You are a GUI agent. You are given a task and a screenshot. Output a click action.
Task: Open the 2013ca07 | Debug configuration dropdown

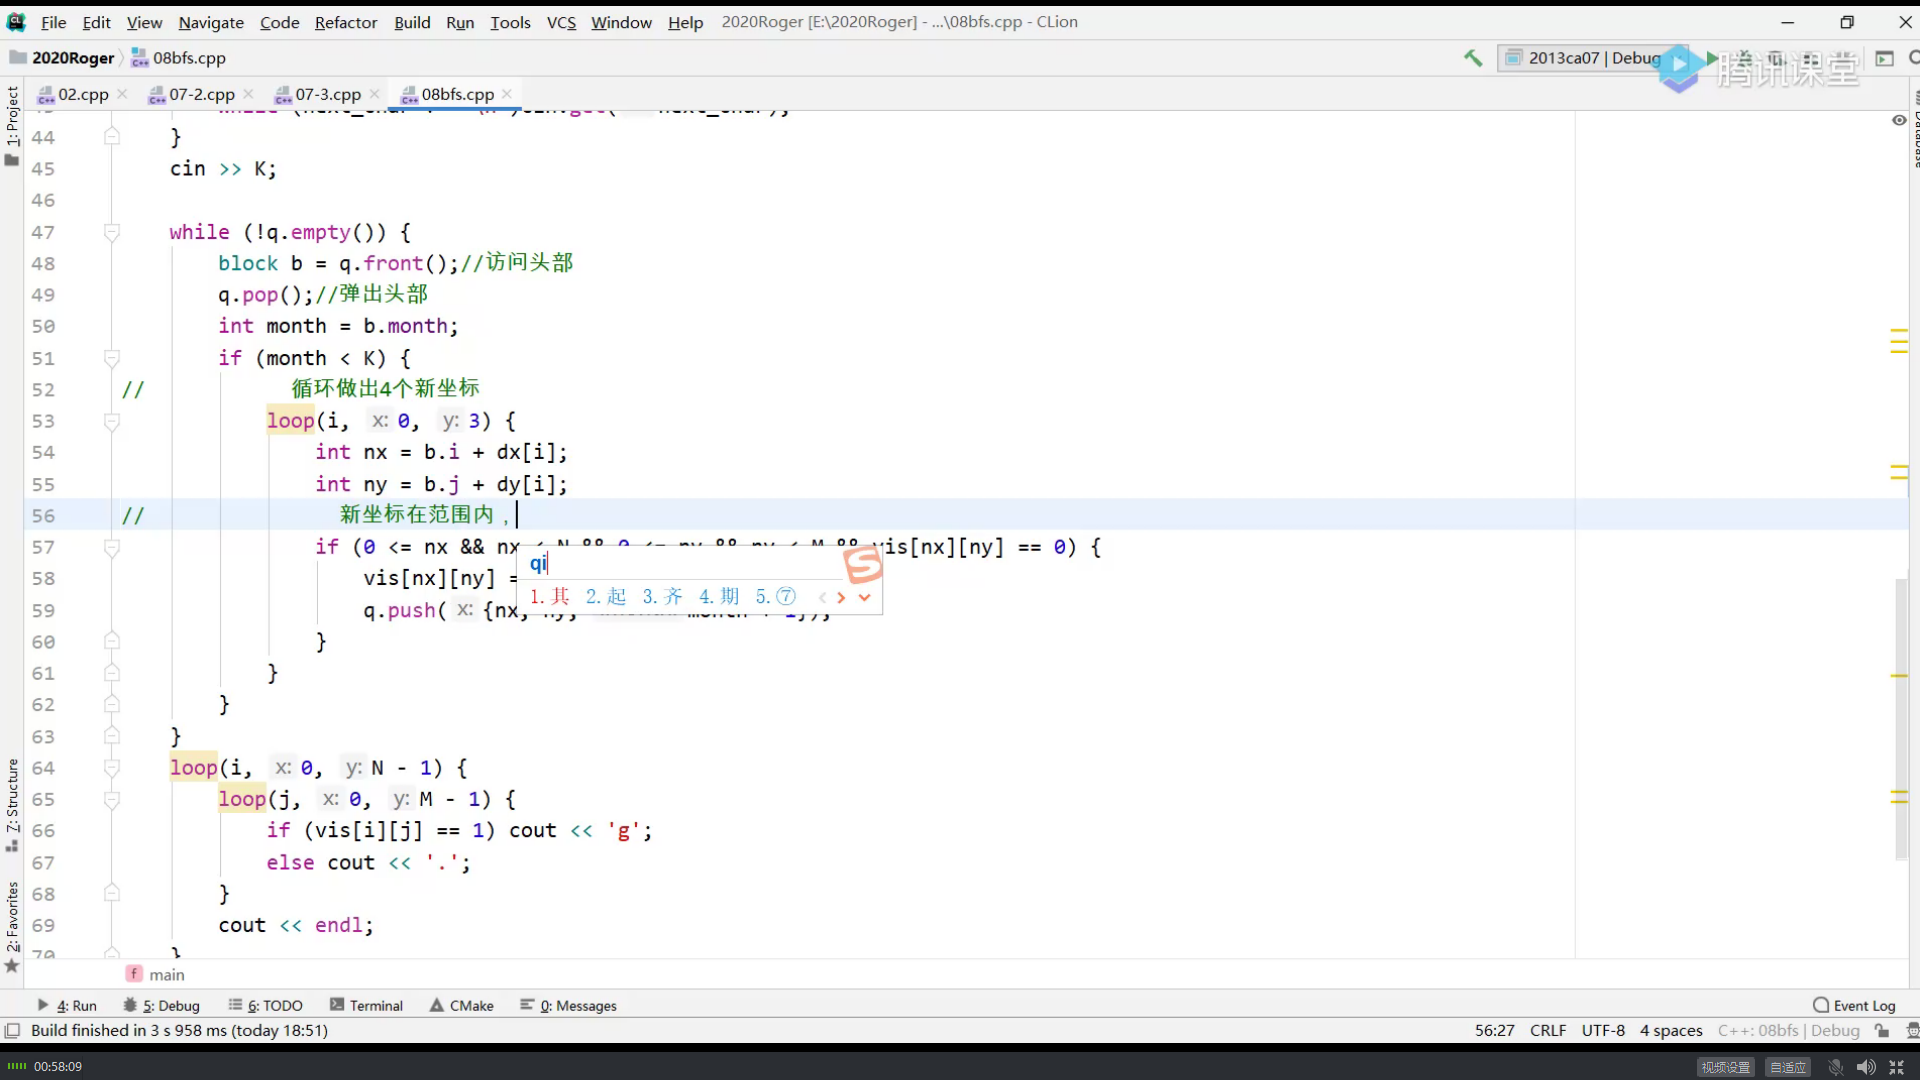pyautogui.click(x=1582, y=58)
